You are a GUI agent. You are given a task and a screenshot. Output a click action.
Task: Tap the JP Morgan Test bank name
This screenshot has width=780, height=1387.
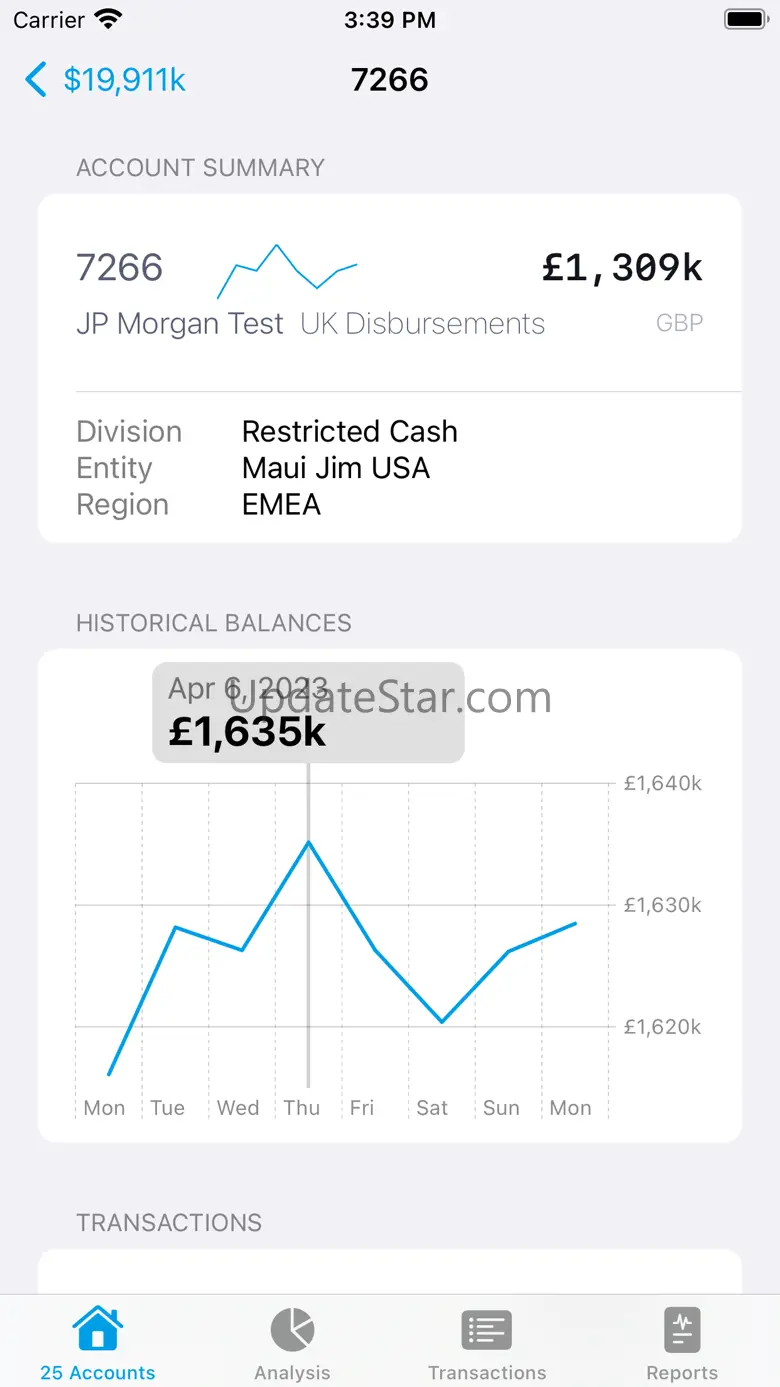click(x=180, y=324)
